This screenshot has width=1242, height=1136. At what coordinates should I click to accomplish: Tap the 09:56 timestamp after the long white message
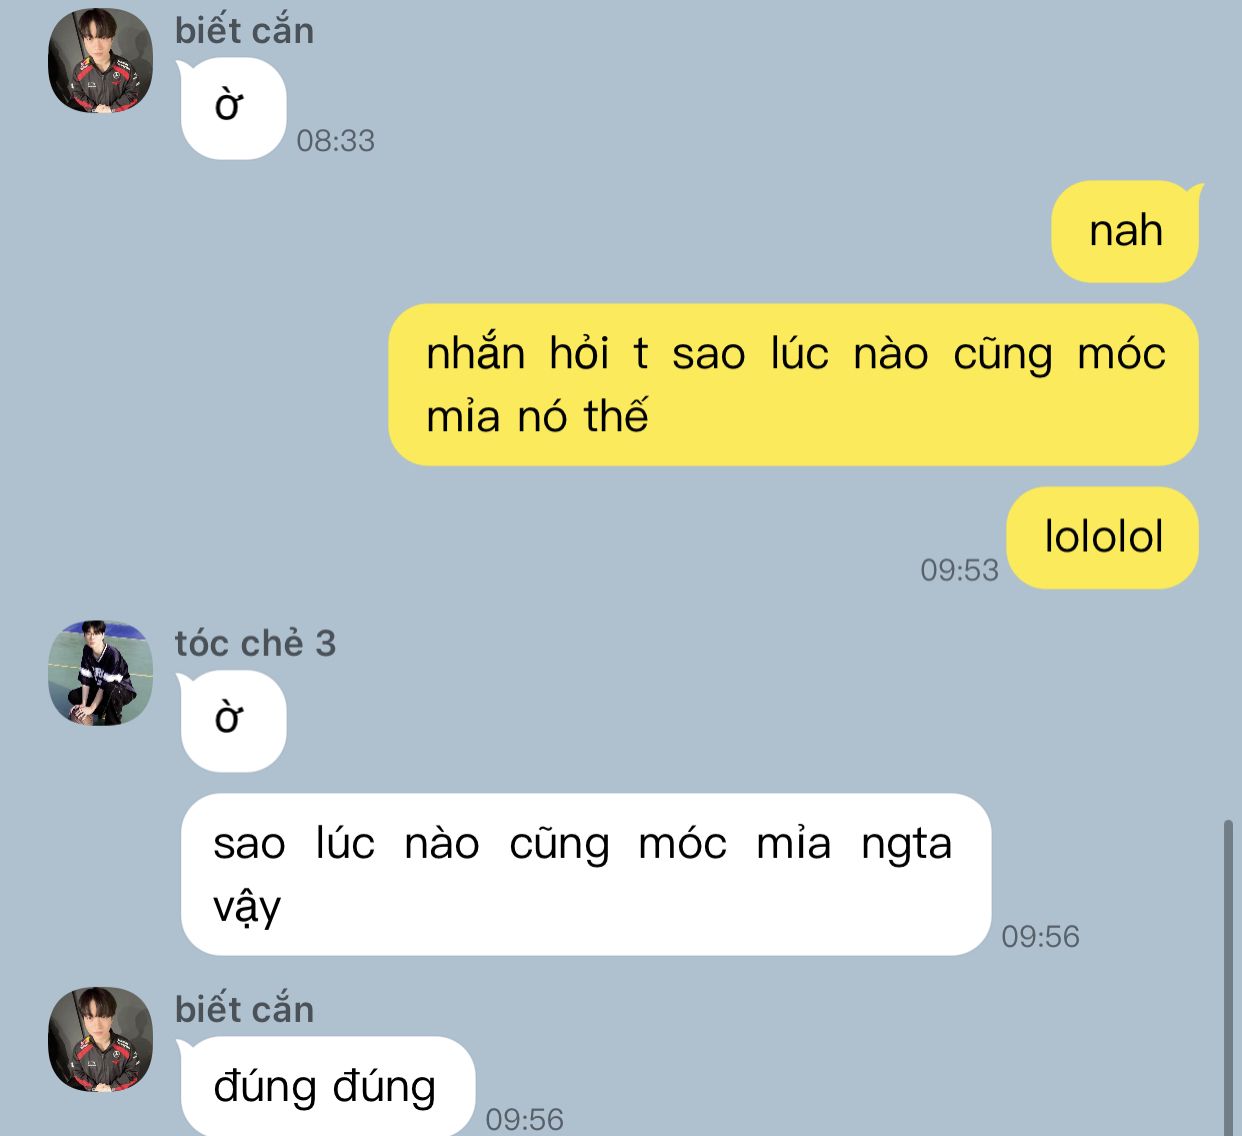coord(1040,937)
